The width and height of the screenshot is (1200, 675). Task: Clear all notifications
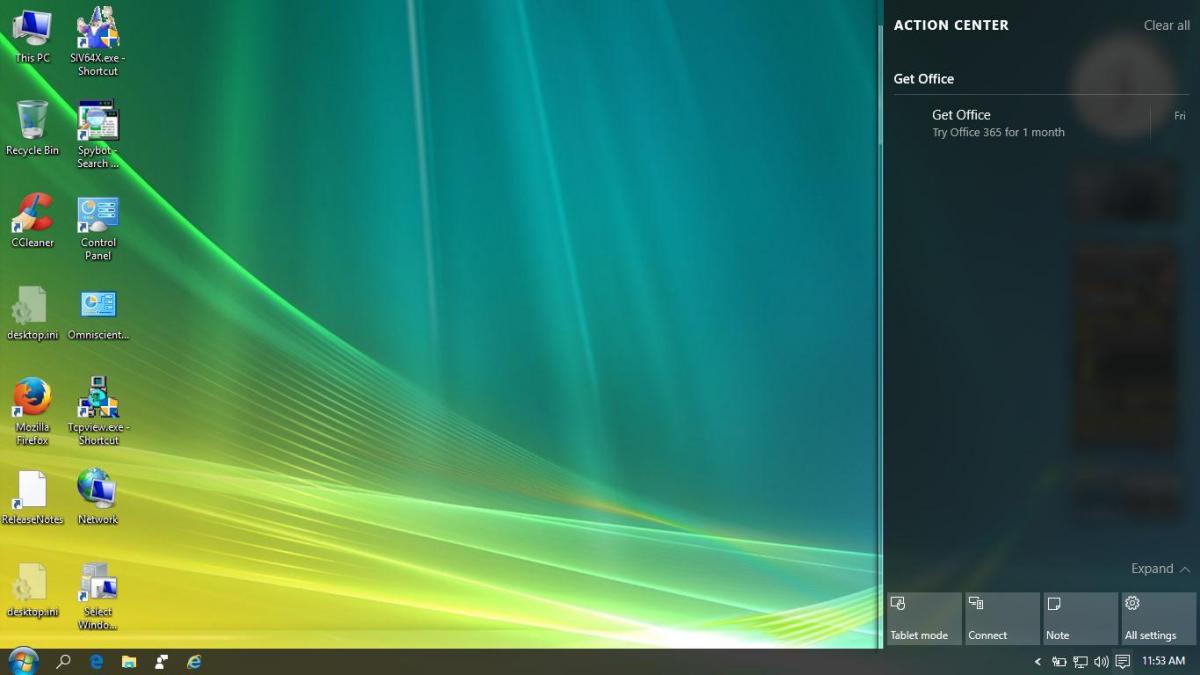1166,25
